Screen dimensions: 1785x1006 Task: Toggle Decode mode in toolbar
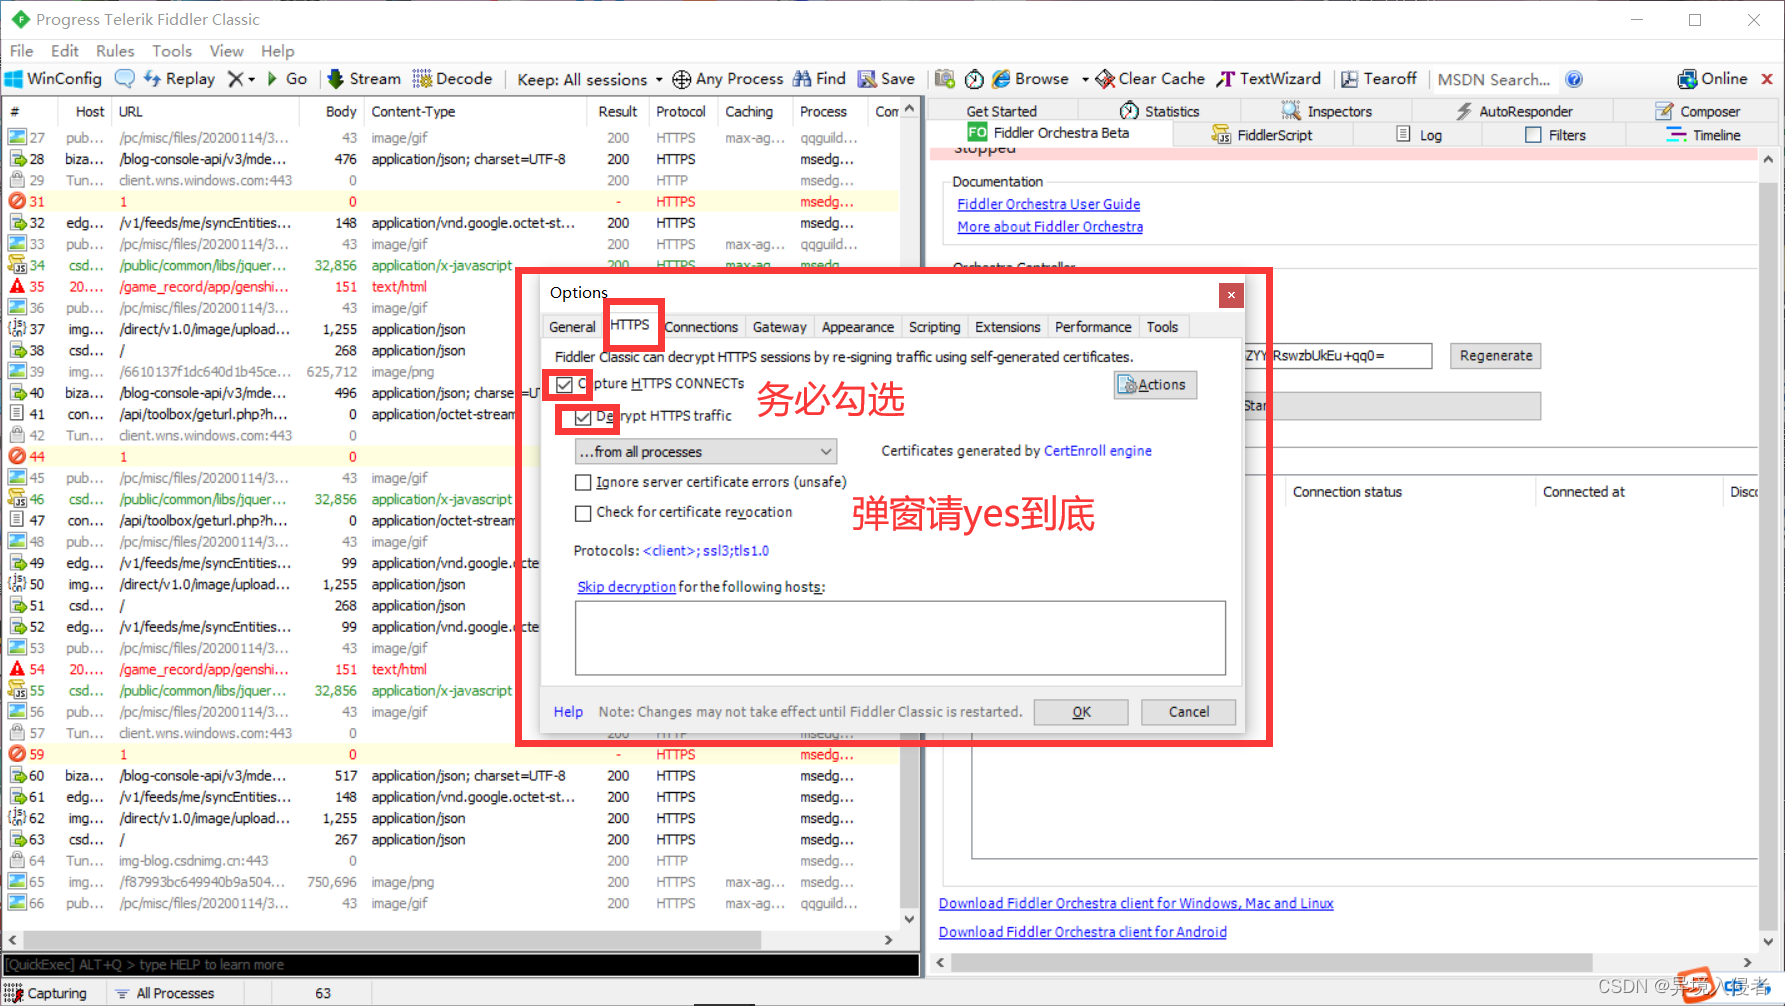[x=452, y=78]
